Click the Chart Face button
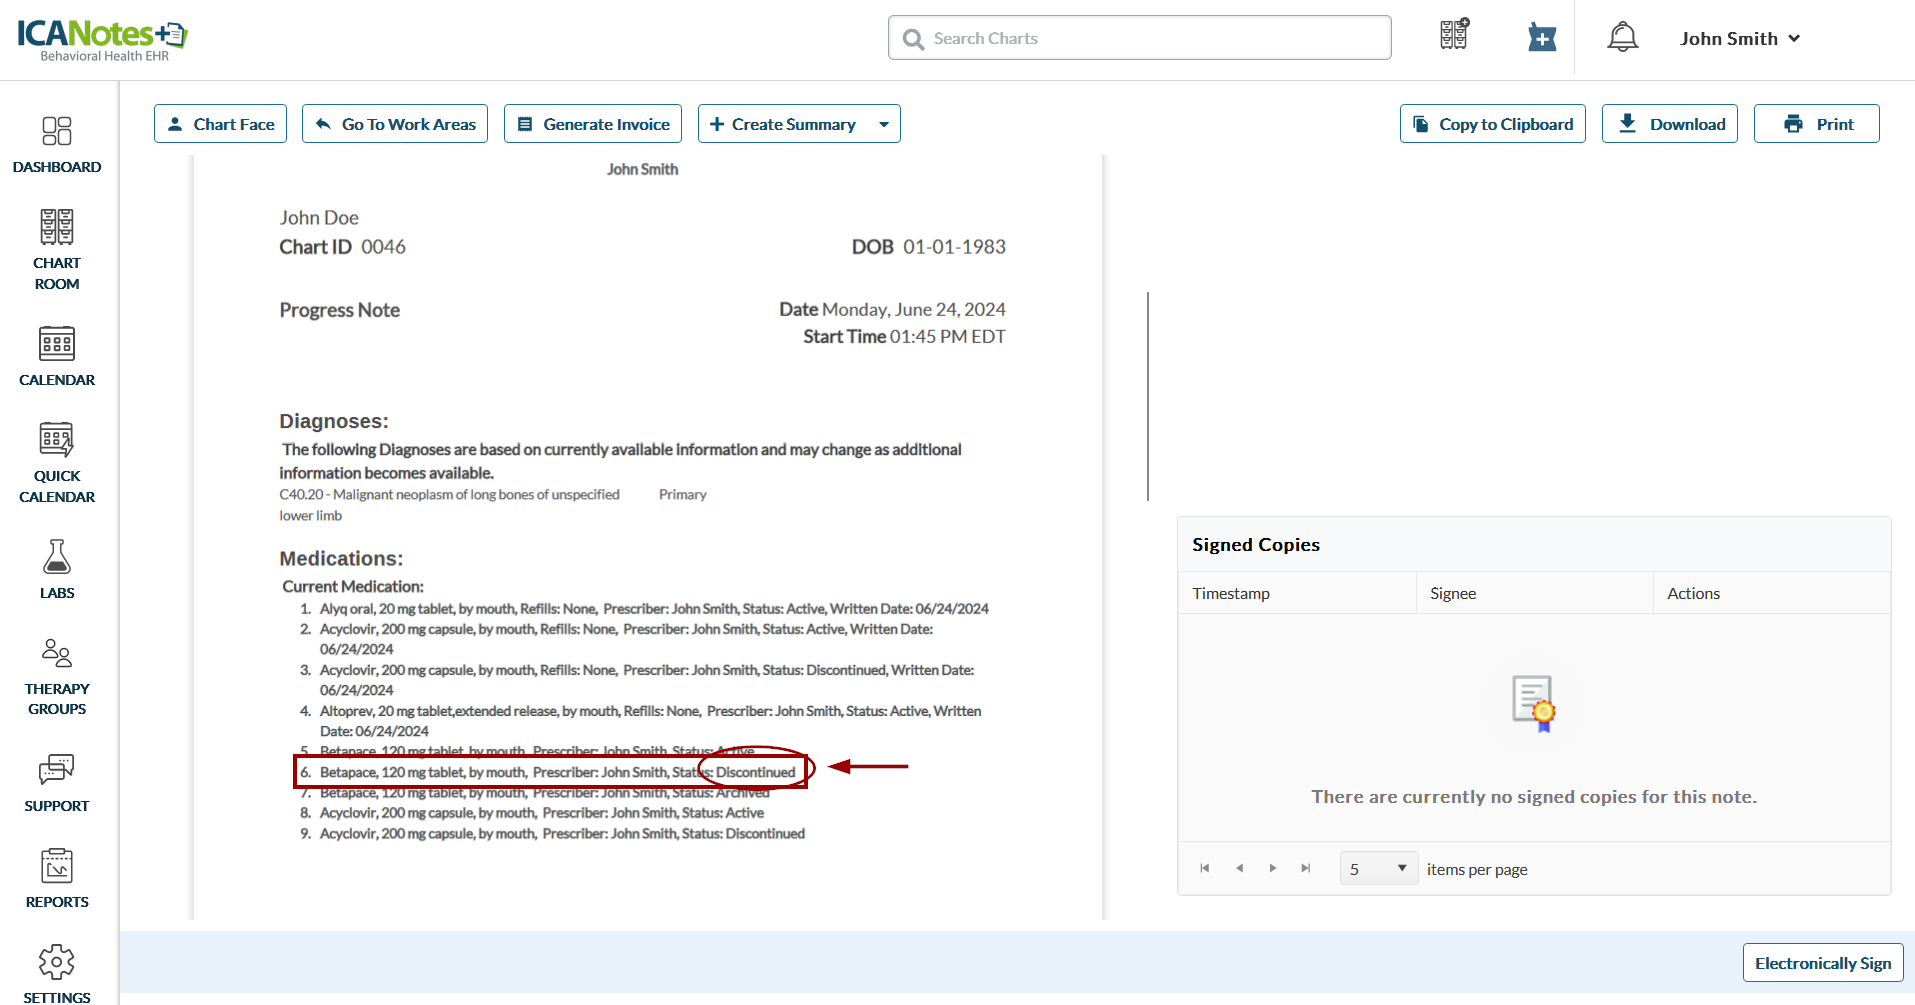This screenshot has height=1005, width=1915. 220,124
